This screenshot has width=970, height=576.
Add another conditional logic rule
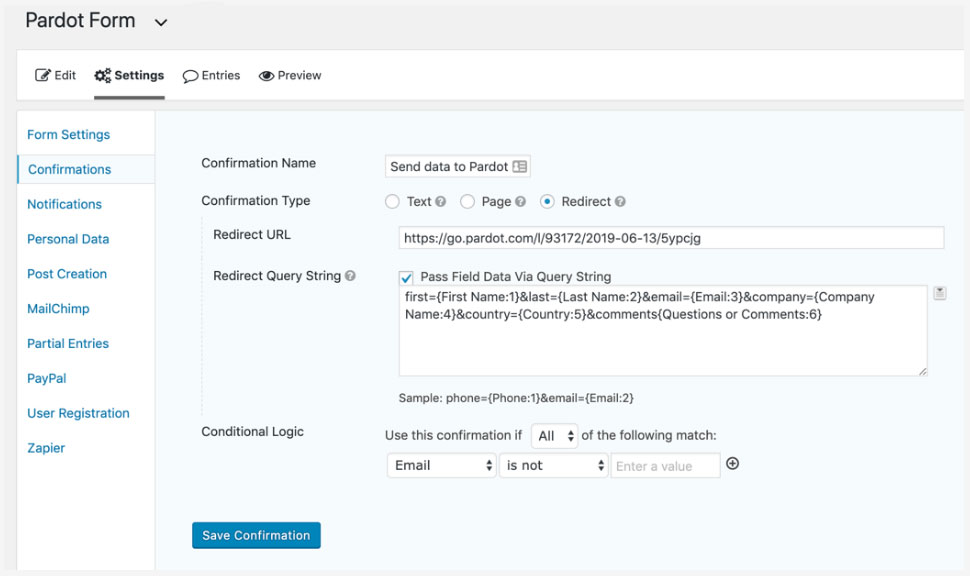[732, 464]
